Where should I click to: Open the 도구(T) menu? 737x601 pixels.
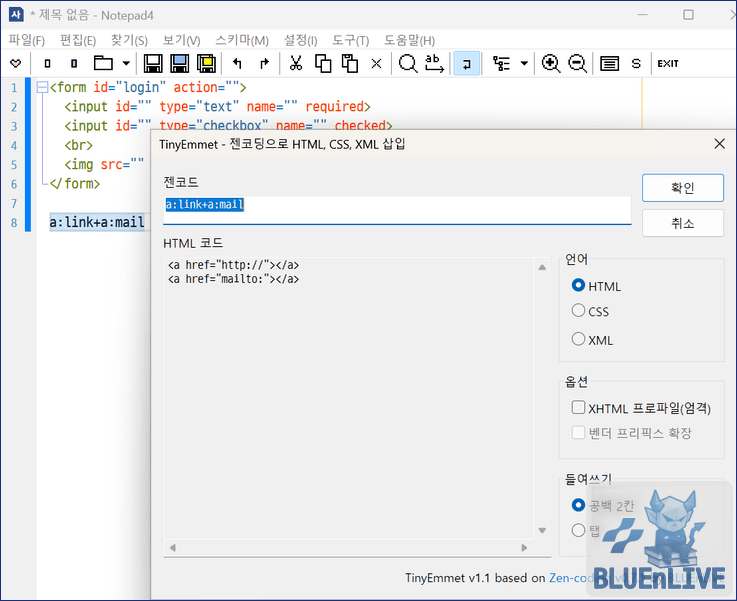351,40
